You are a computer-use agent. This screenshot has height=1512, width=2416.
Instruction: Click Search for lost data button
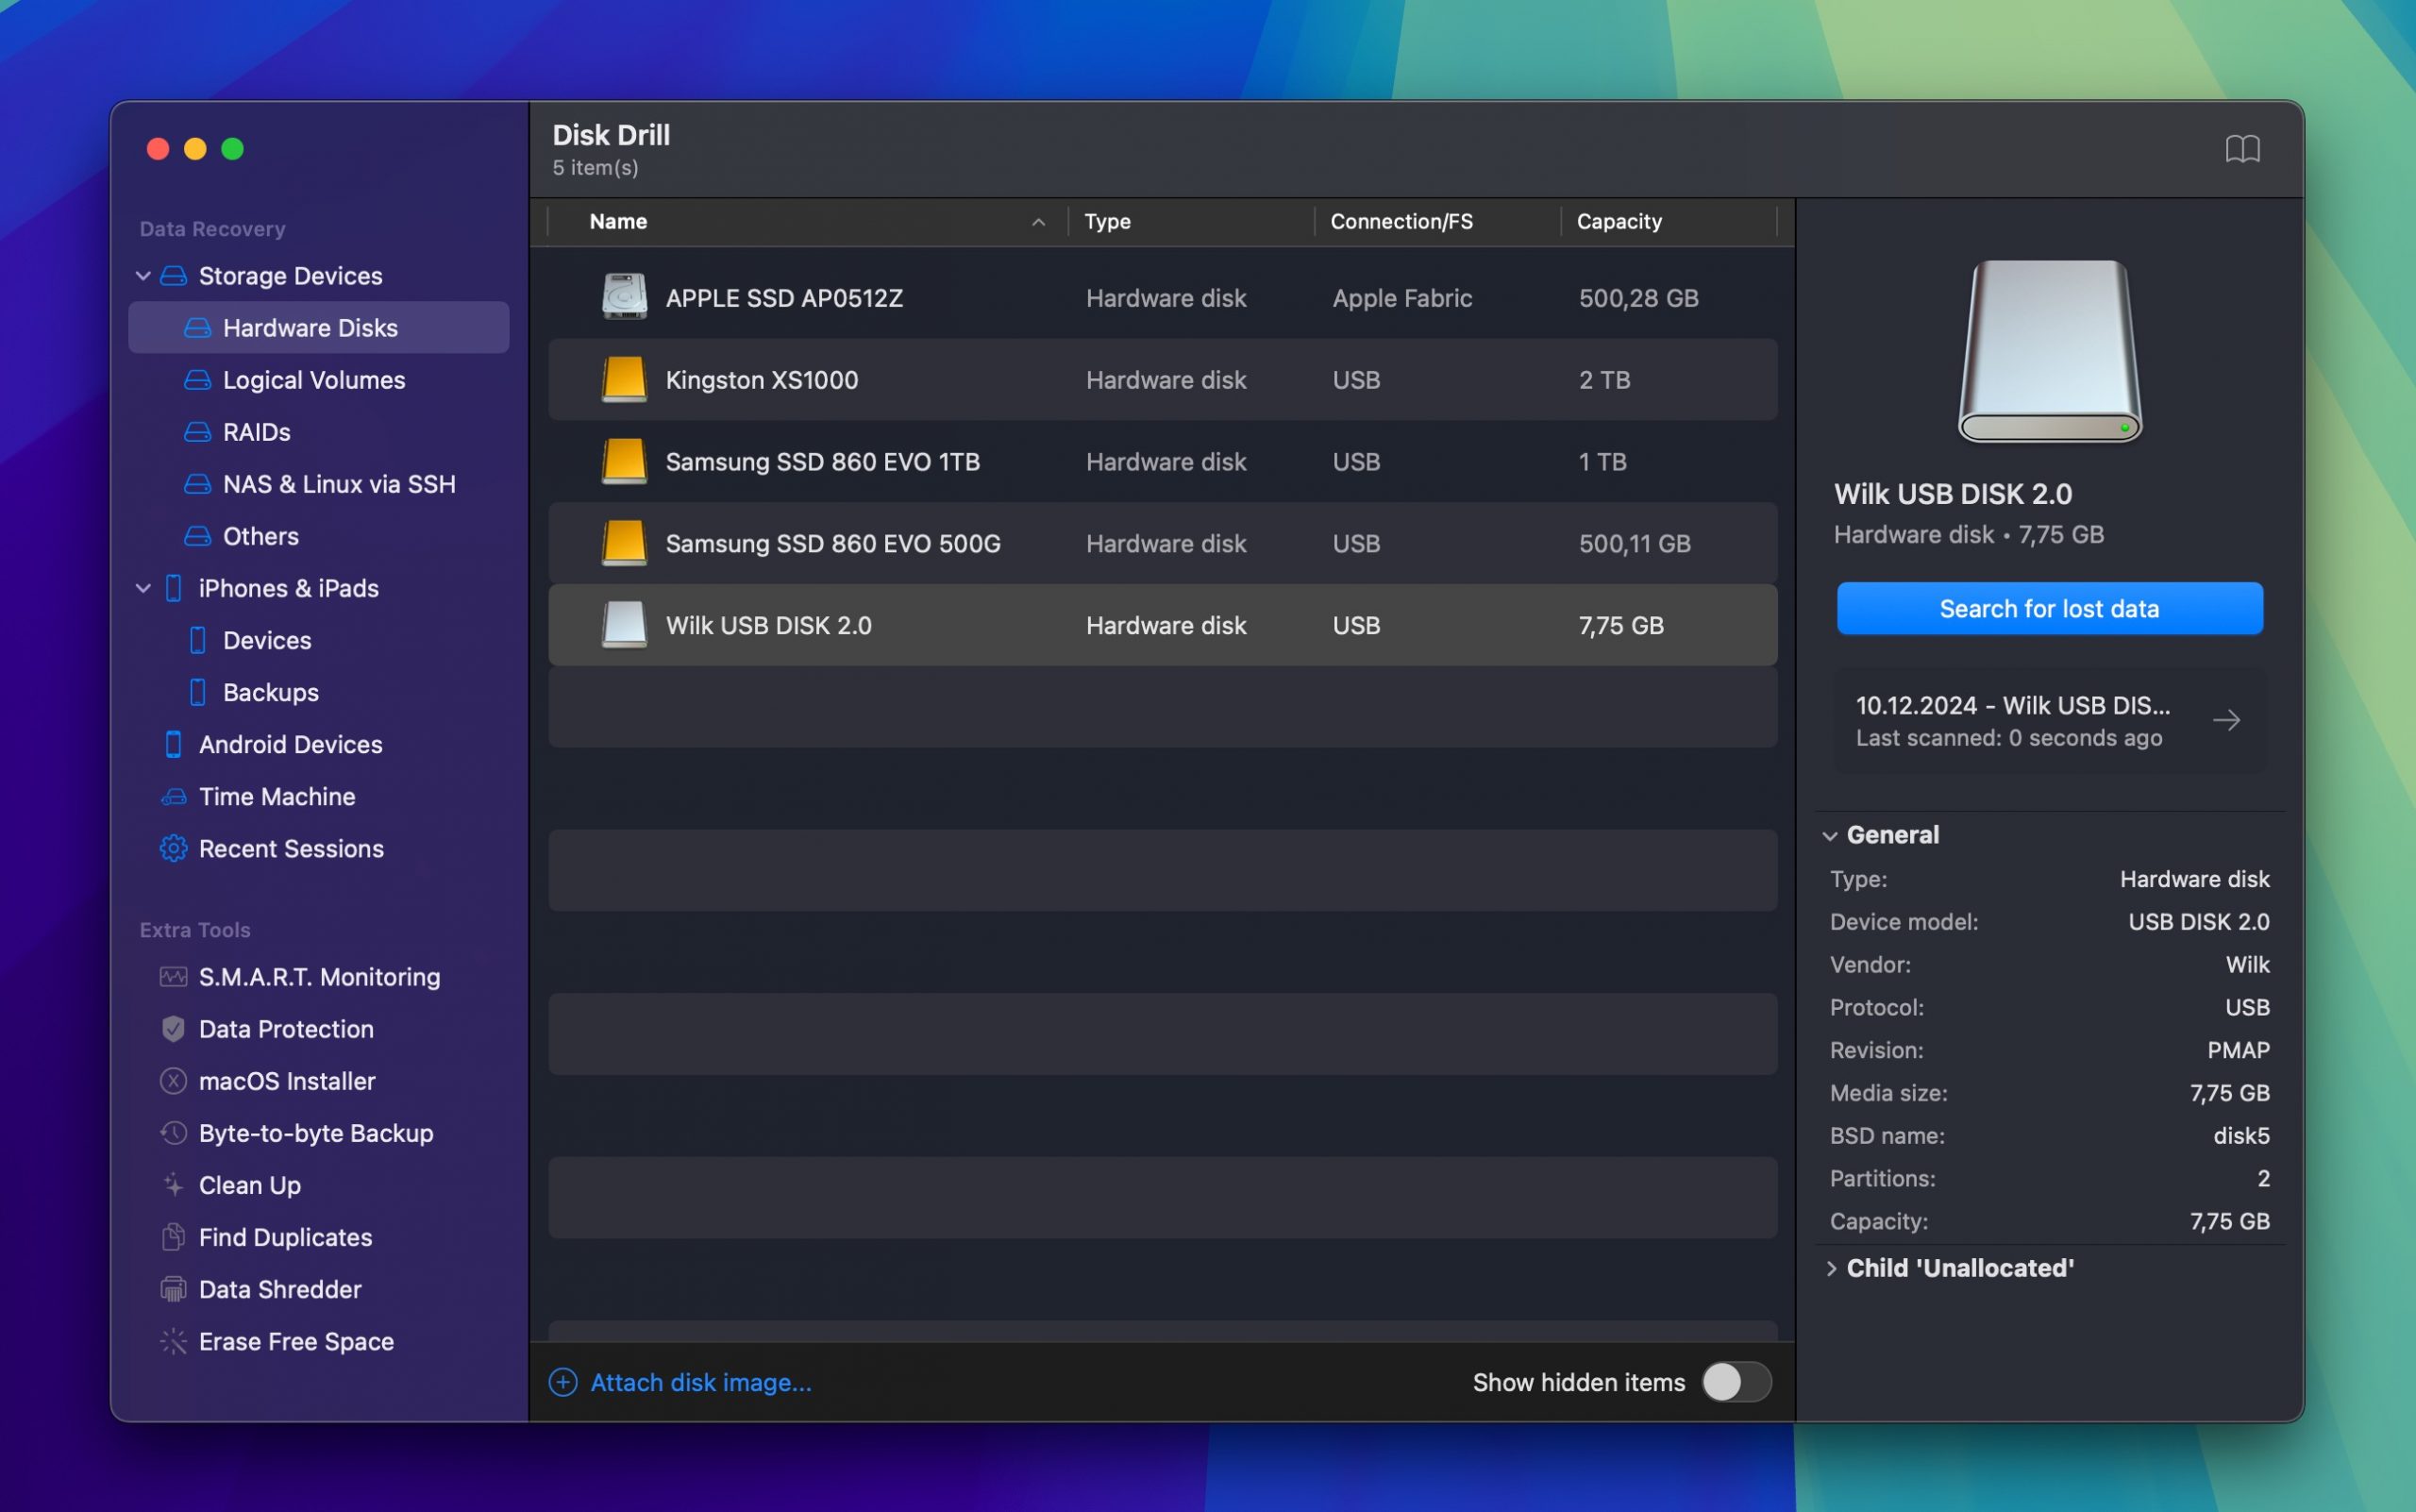coord(2049,608)
